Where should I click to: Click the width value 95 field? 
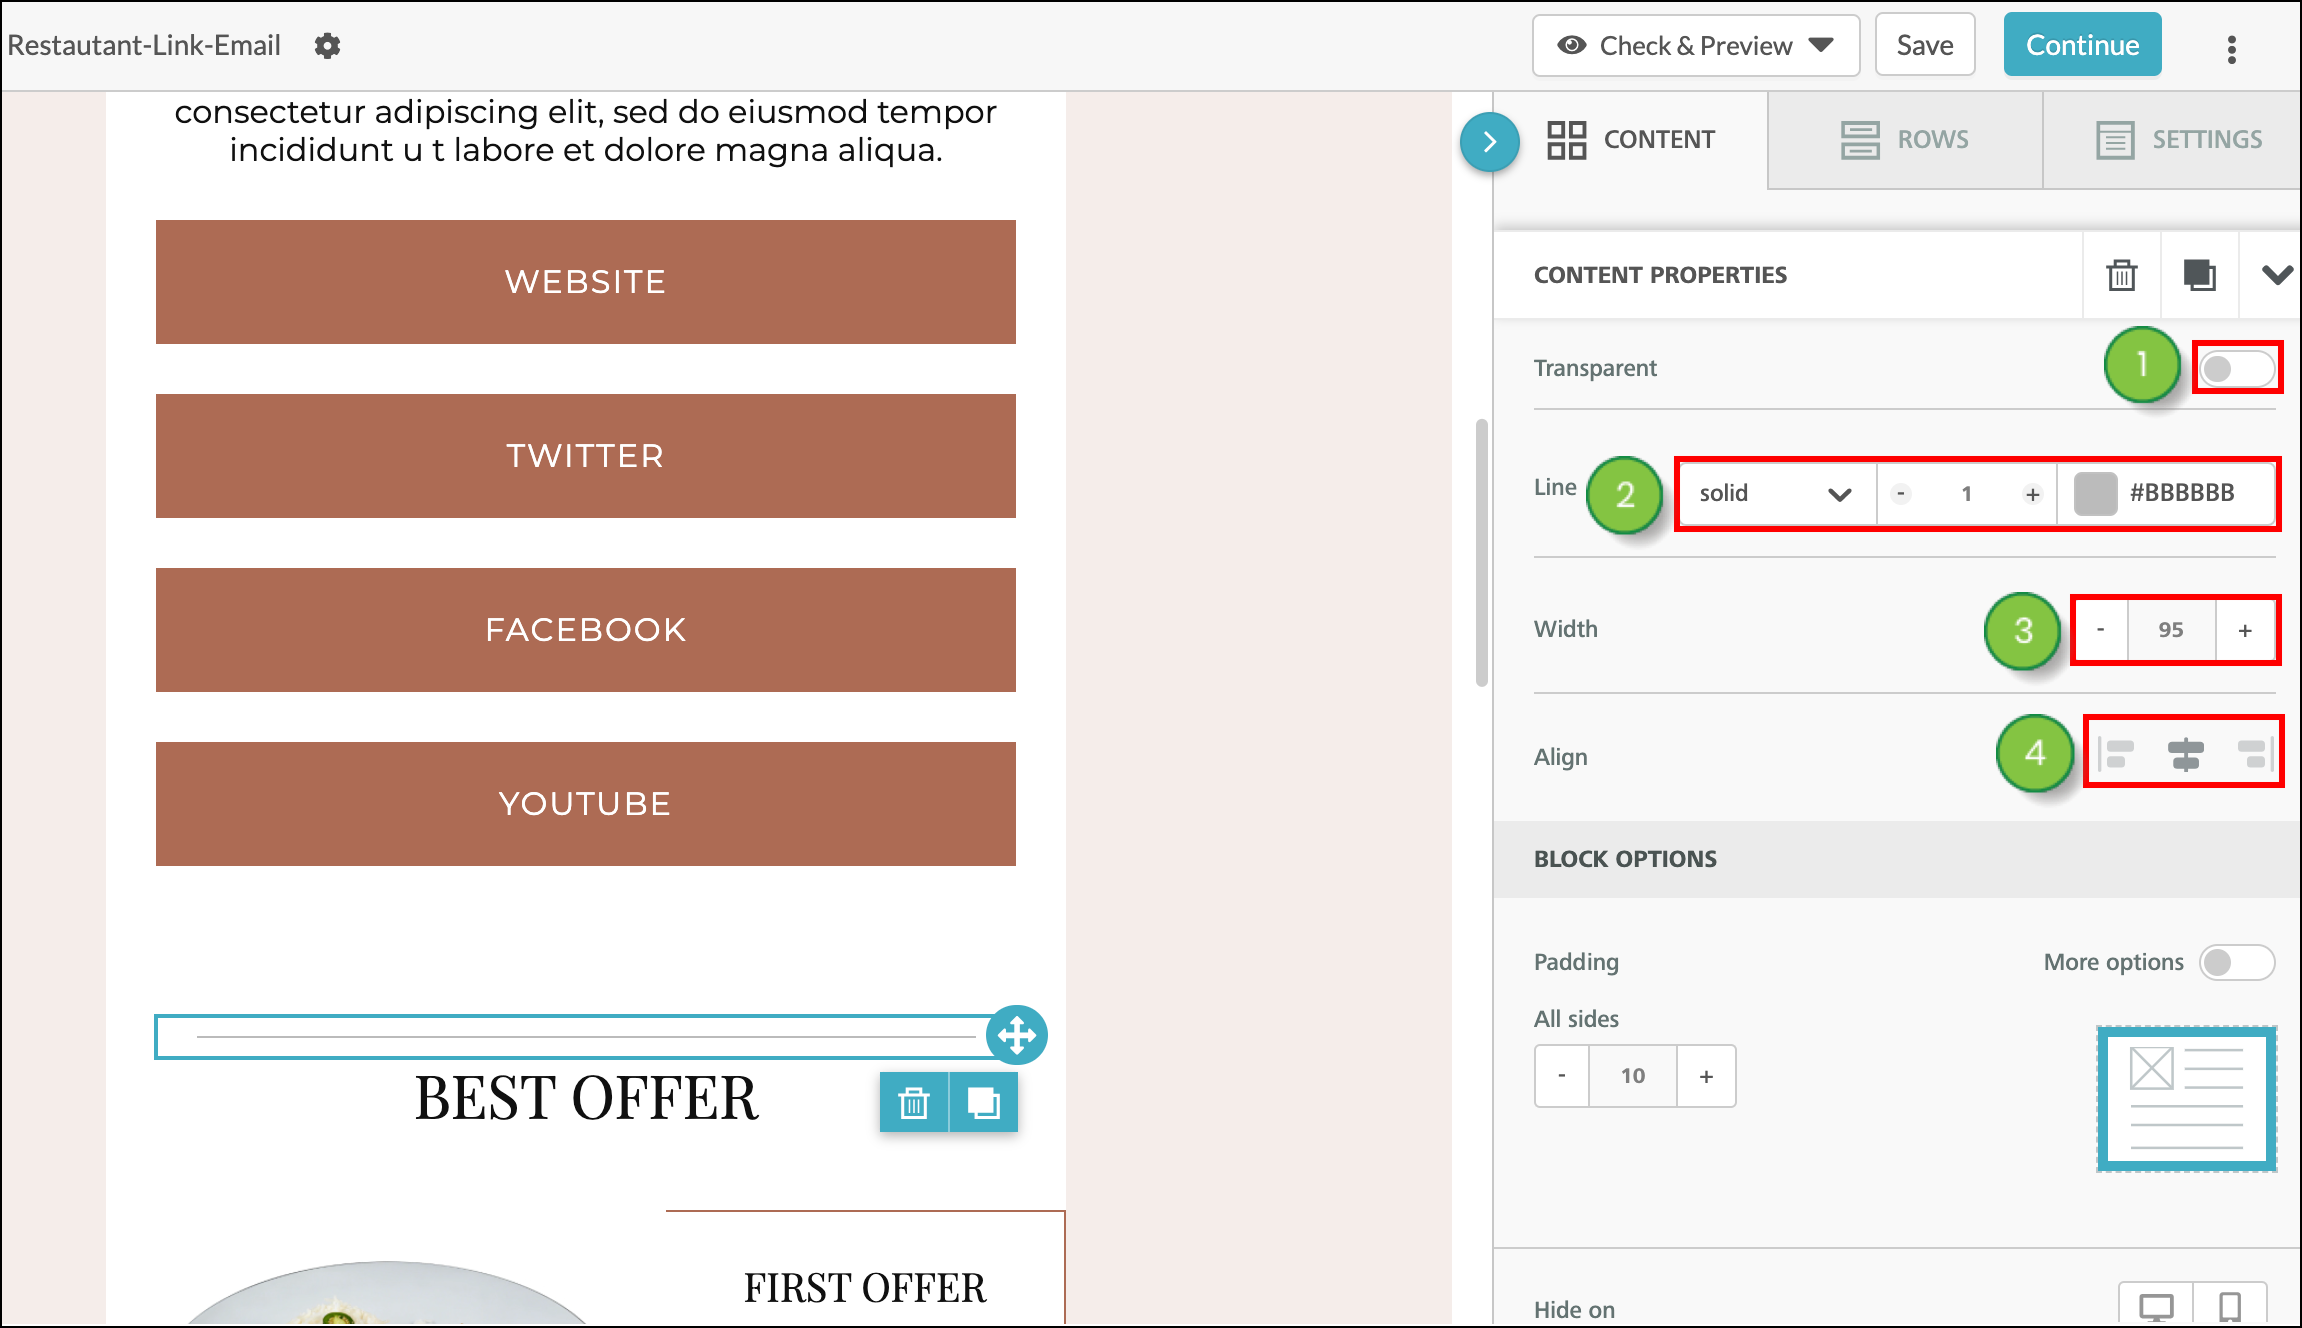[x=2170, y=630]
